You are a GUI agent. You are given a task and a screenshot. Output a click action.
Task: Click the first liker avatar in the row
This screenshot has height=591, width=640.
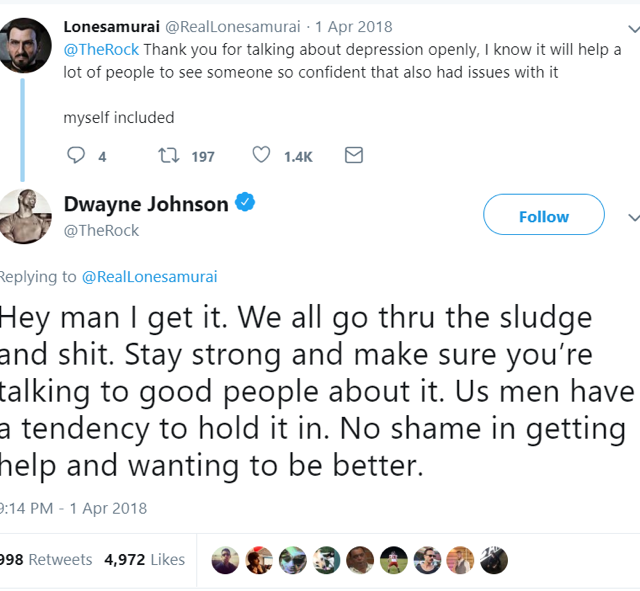click(227, 560)
